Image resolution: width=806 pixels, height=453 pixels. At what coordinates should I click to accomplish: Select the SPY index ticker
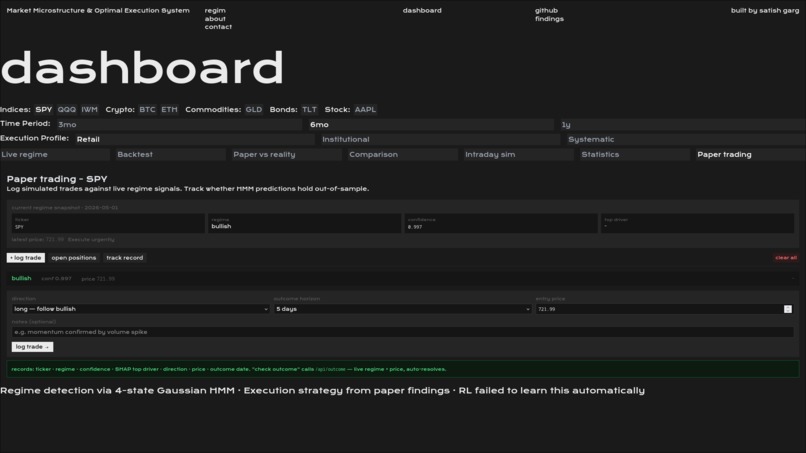coord(44,110)
